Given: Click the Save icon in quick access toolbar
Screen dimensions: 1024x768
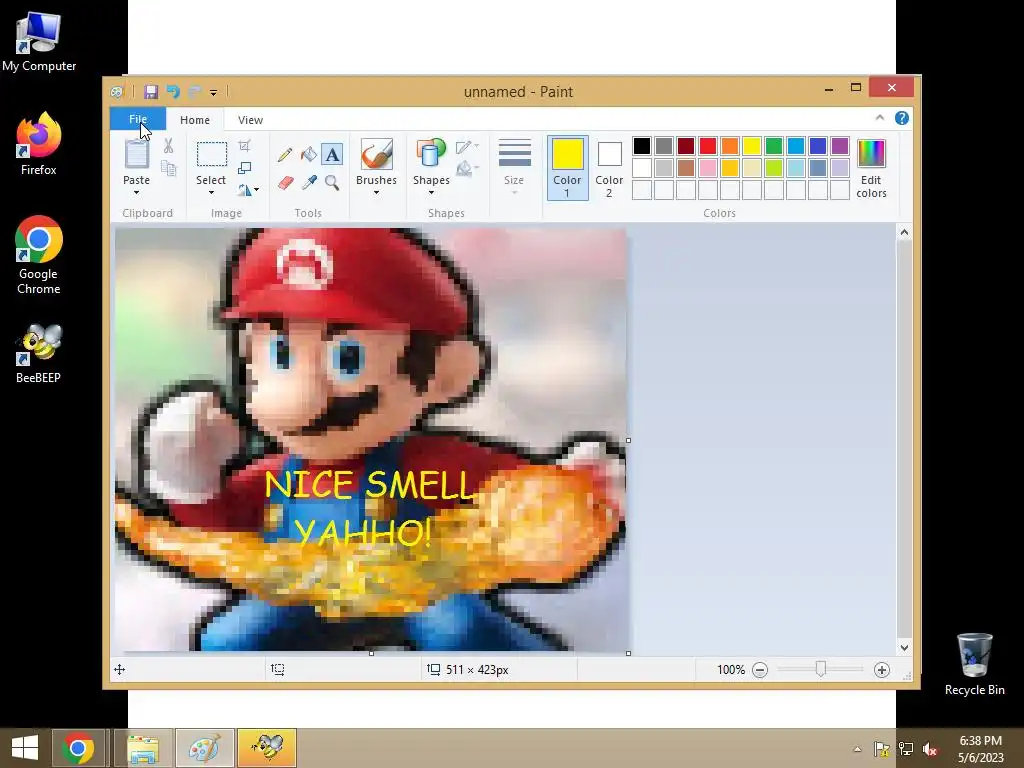Looking at the screenshot, I should click(x=151, y=92).
